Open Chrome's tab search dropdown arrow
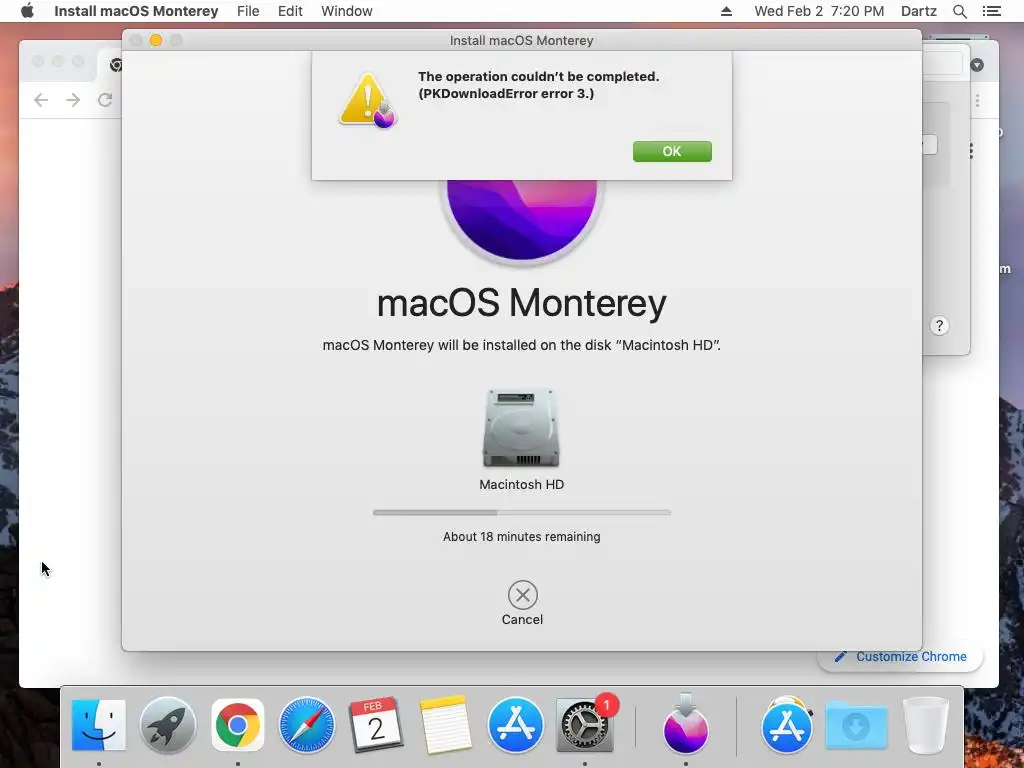 point(977,65)
